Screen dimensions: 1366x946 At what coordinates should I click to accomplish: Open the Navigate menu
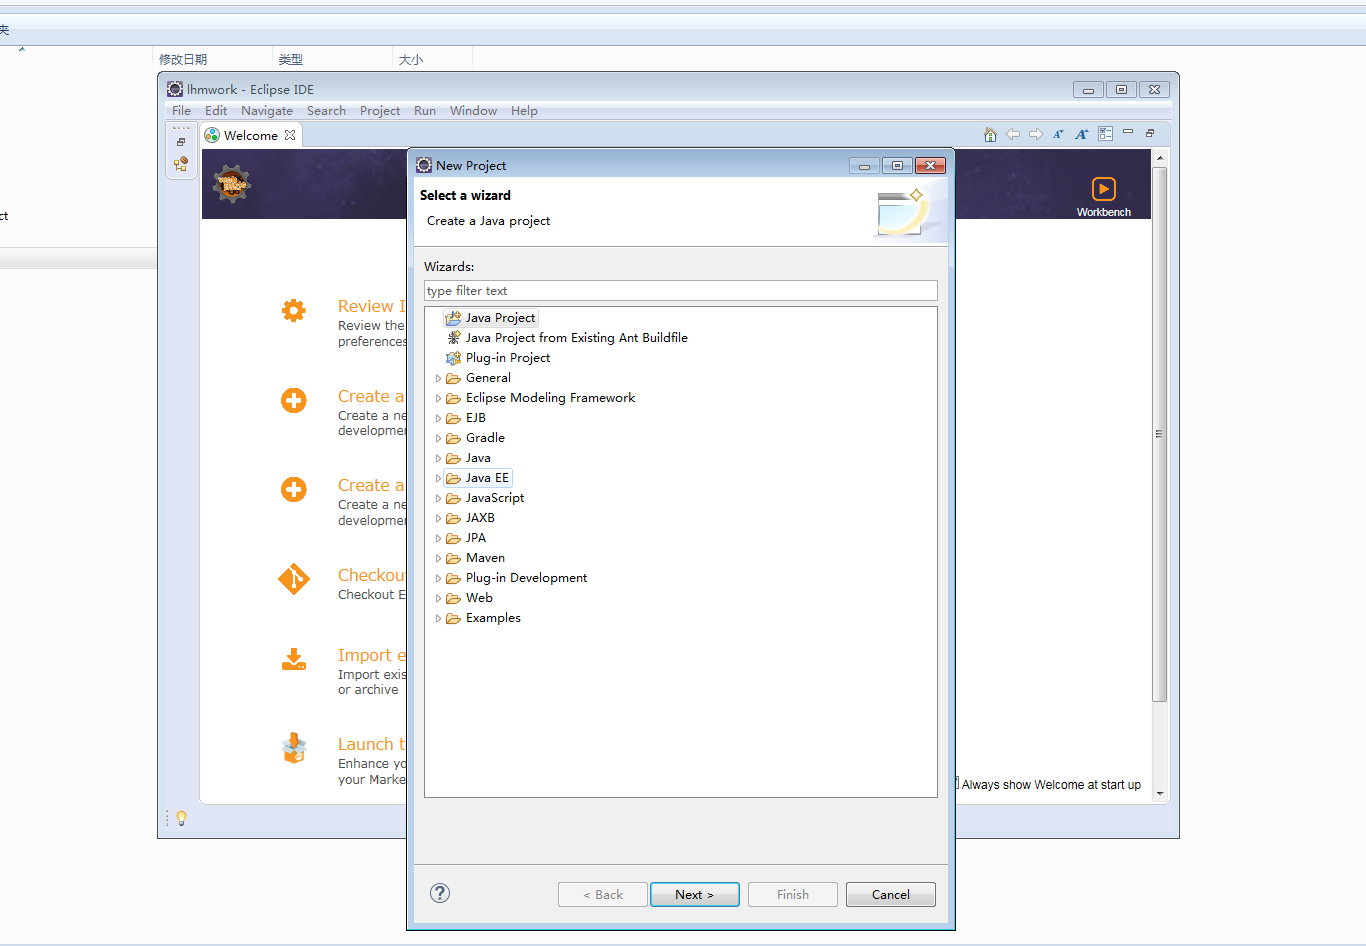tap(267, 111)
